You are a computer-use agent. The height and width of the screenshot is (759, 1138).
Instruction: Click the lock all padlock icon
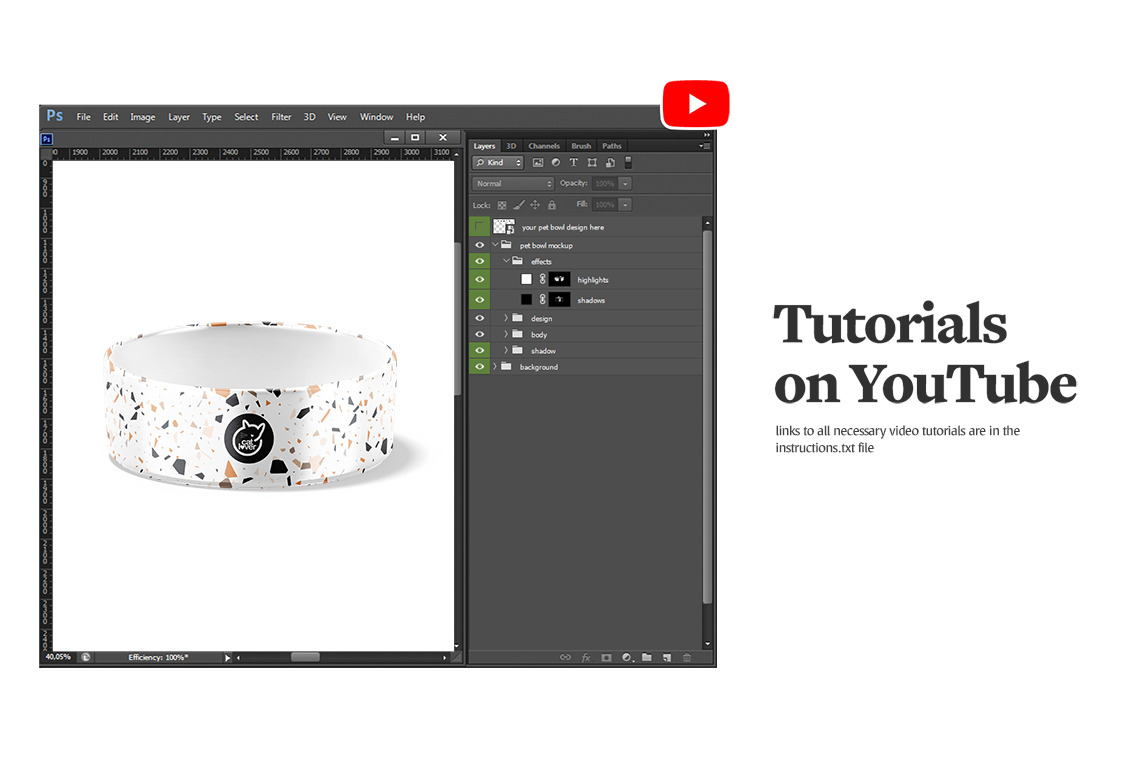click(551, 205)
